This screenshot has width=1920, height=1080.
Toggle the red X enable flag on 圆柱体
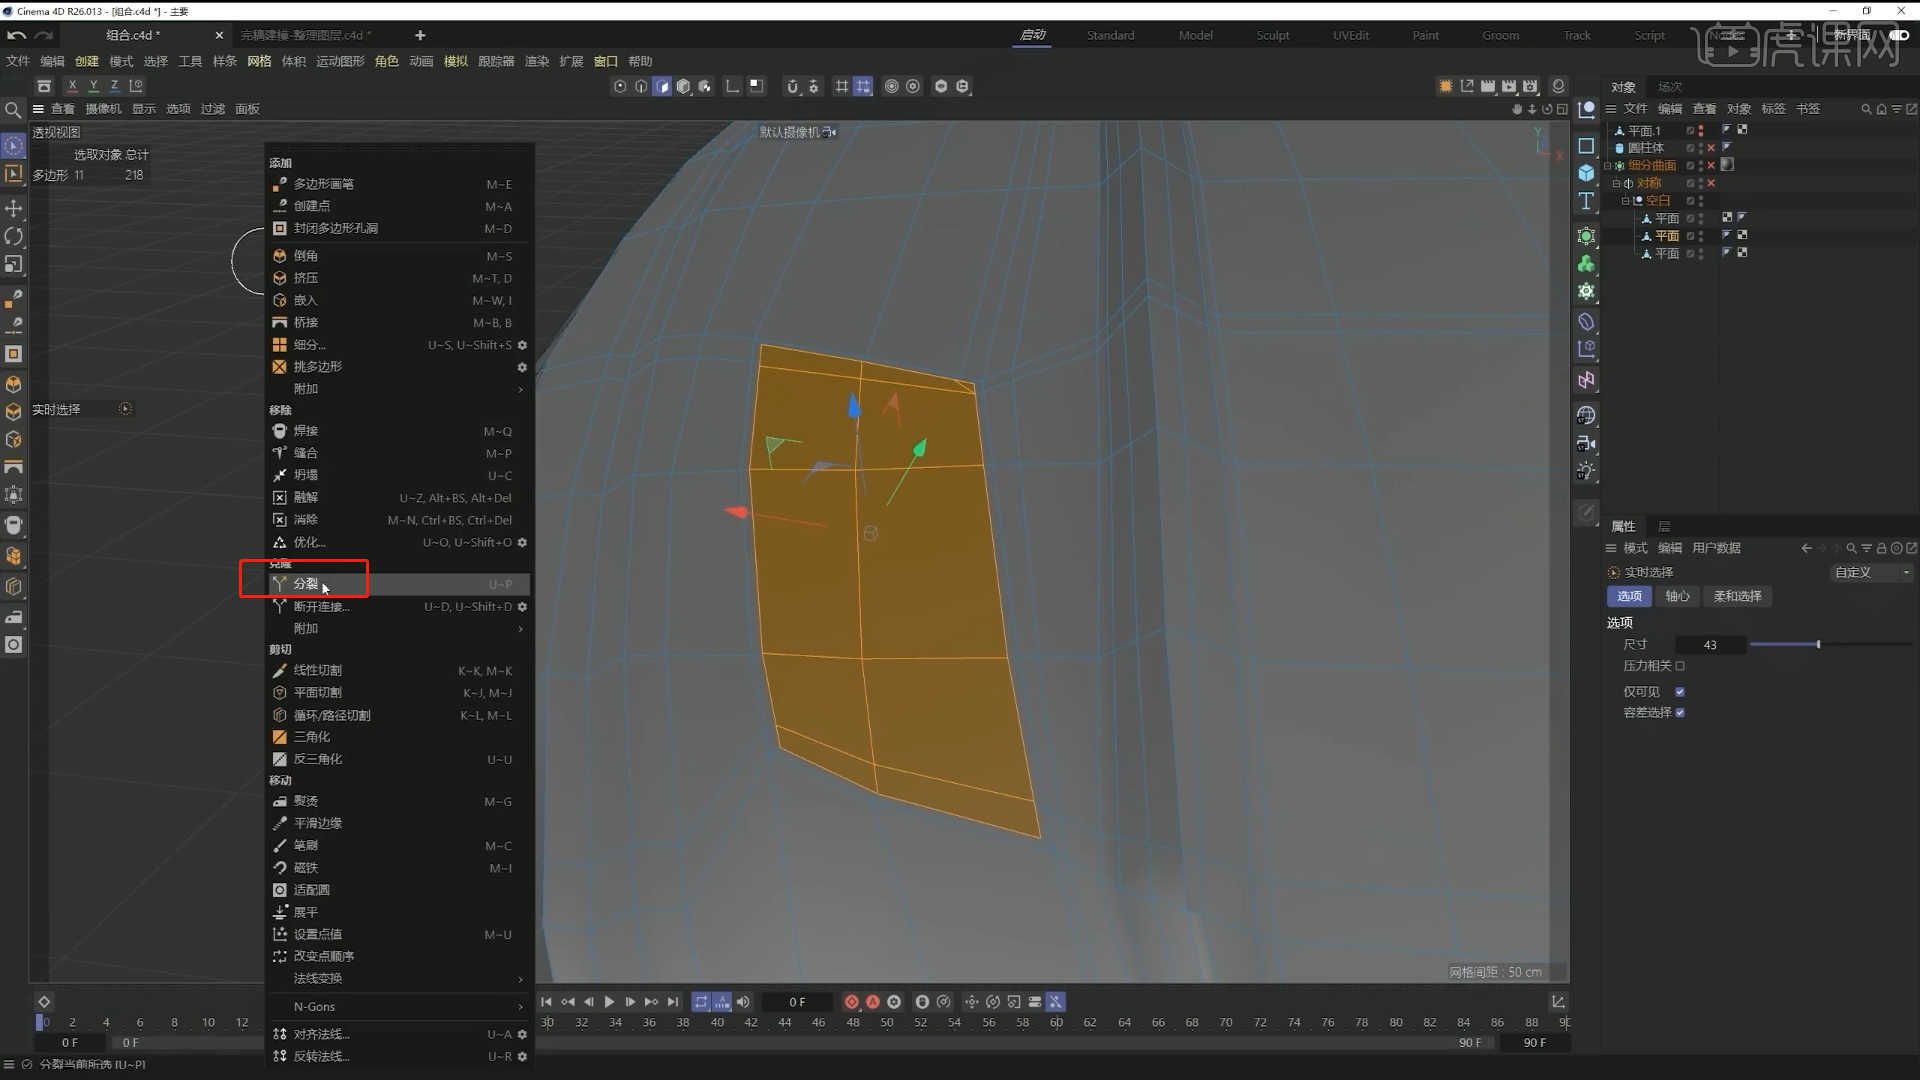(x=1711, y=148)
